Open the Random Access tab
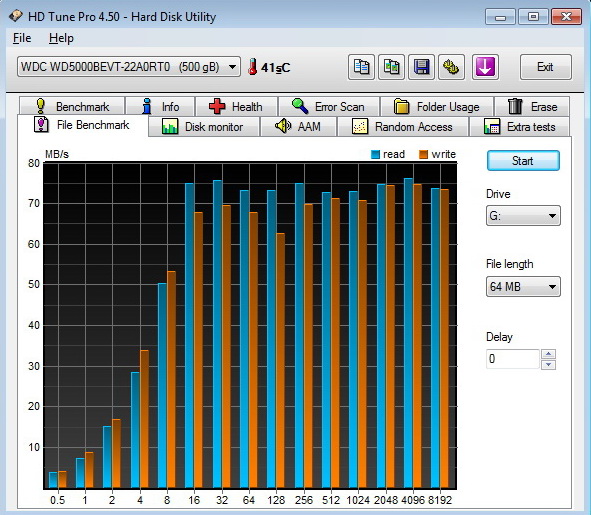The height and width of the screenshot is (515, 591). click(403, 126)
